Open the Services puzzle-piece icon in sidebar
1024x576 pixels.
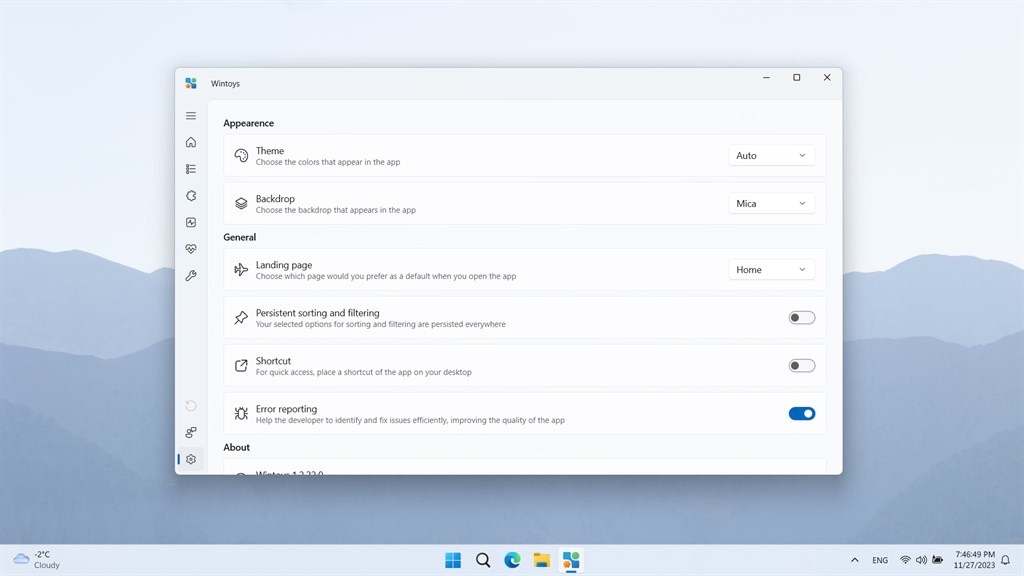coord(191,196)
